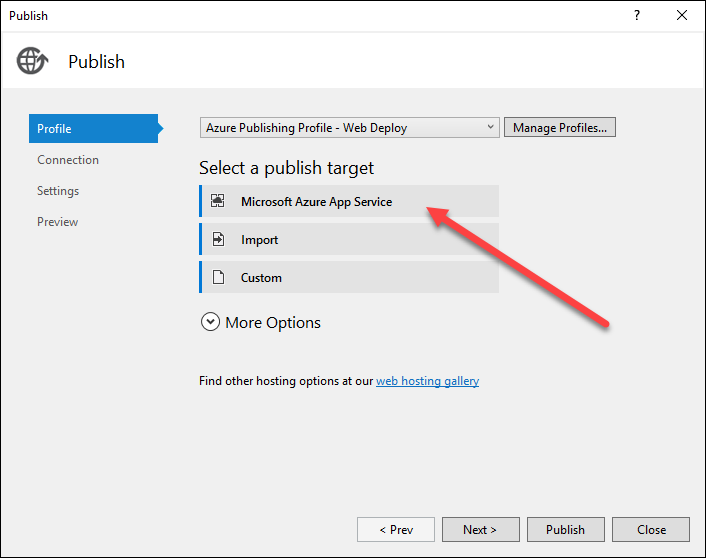Advance with the Next button
The height and width of the screenshot is (558, 706).
pyautogui.click(x=480, y=530)
